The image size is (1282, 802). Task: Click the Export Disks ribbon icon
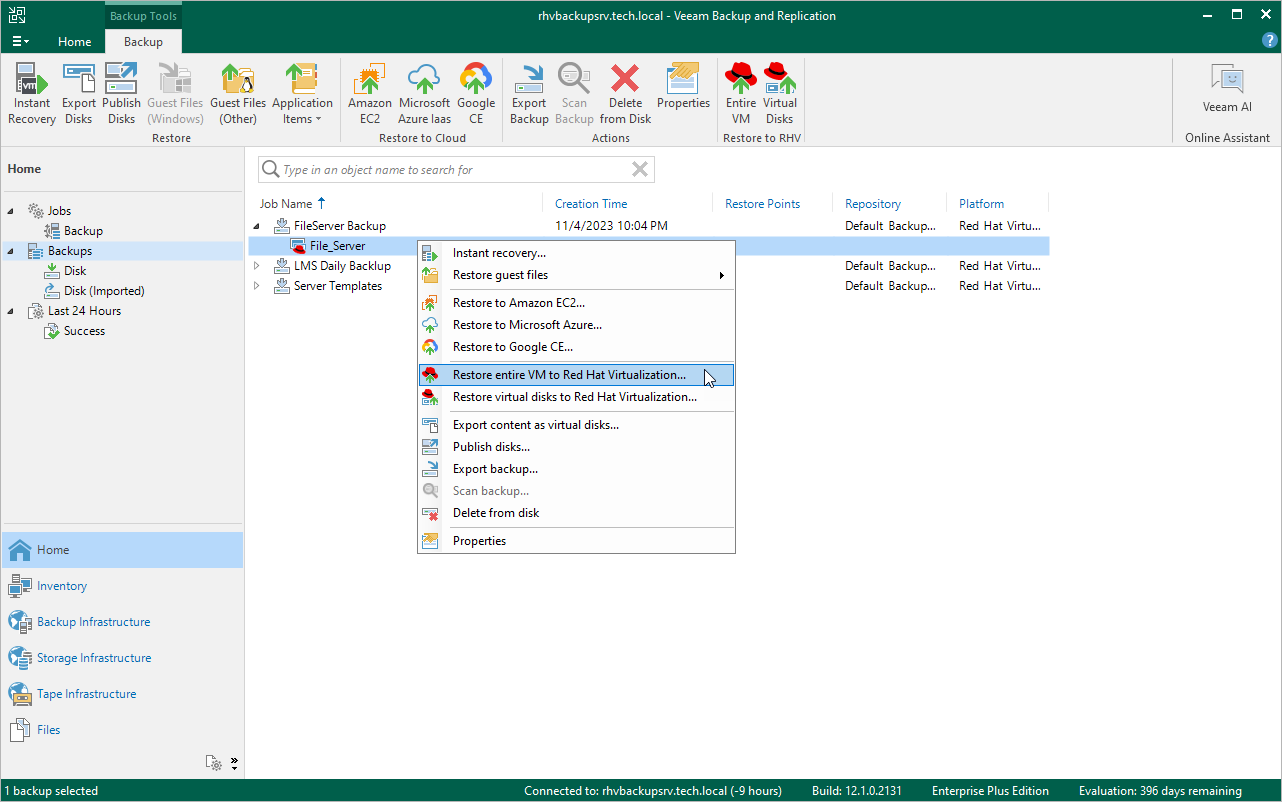click(x=79, y=93)
